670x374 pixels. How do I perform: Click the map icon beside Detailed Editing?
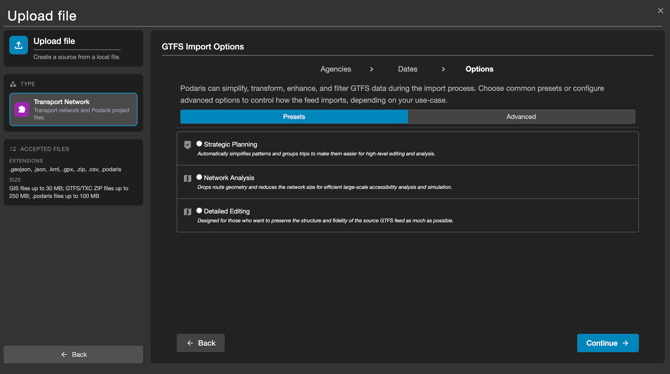pyautogui.click(x=187, y=212)
